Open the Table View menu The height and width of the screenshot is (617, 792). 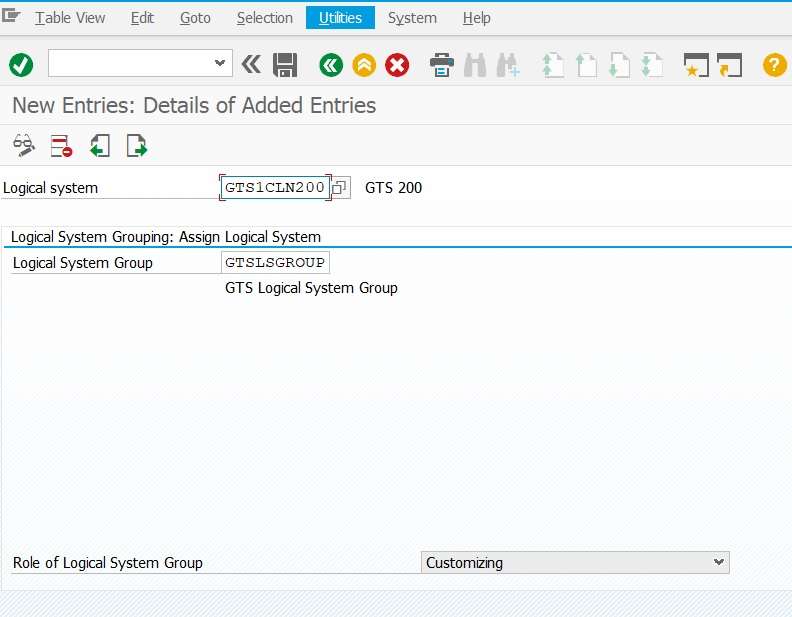pyautogui.click(x=70, y=18)
